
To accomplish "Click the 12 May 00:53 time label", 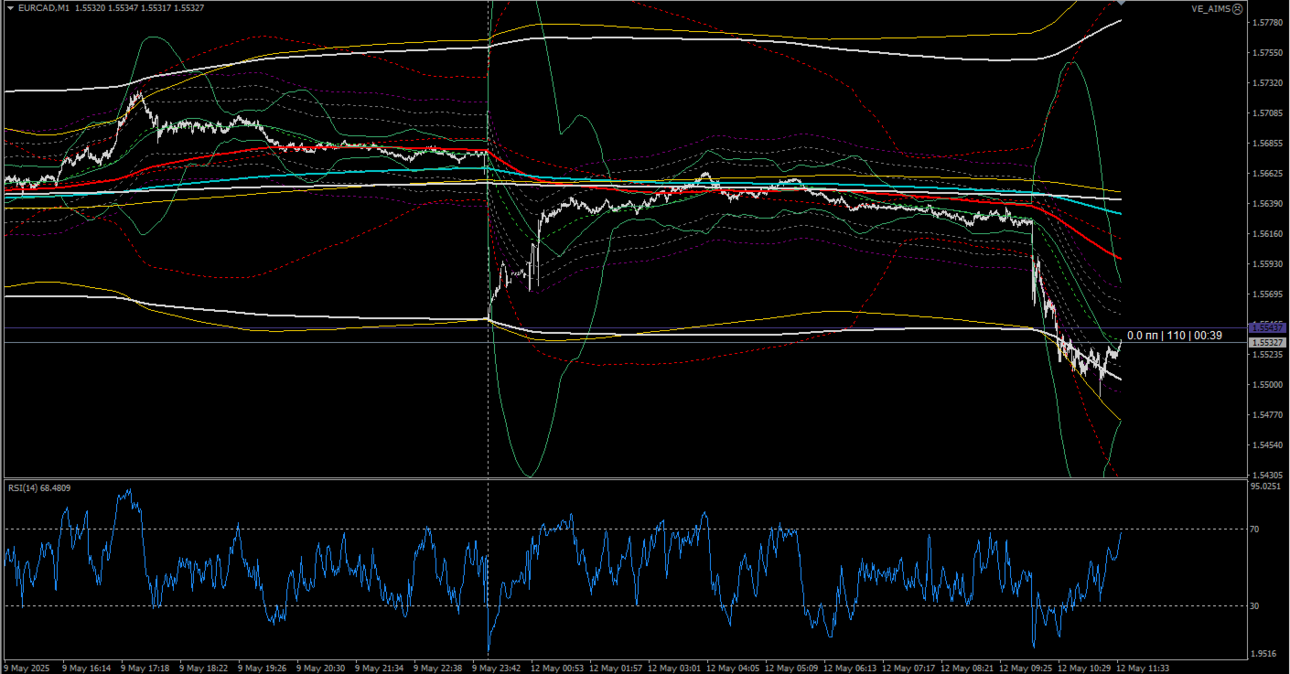I will 558,667.
